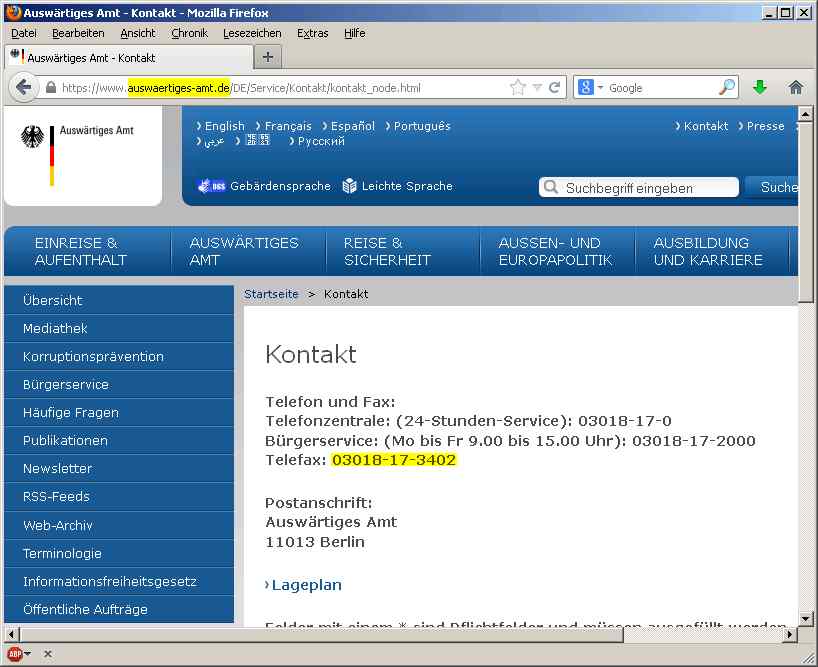This screenshot has width=818, height=667.
Task: Open the Leichte Sprache link
Action: 407,186
